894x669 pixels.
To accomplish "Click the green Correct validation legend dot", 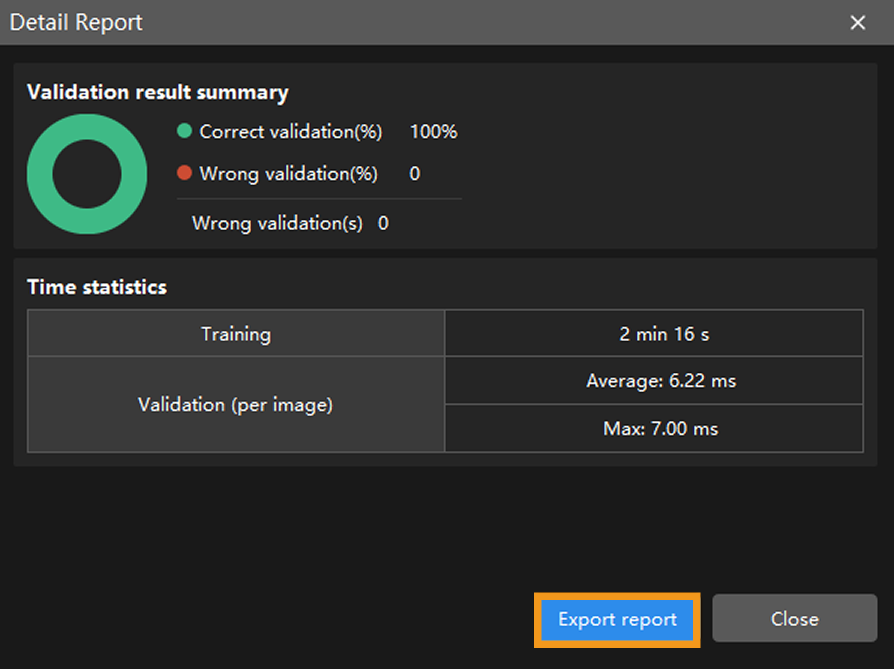I will pos(184,131).
